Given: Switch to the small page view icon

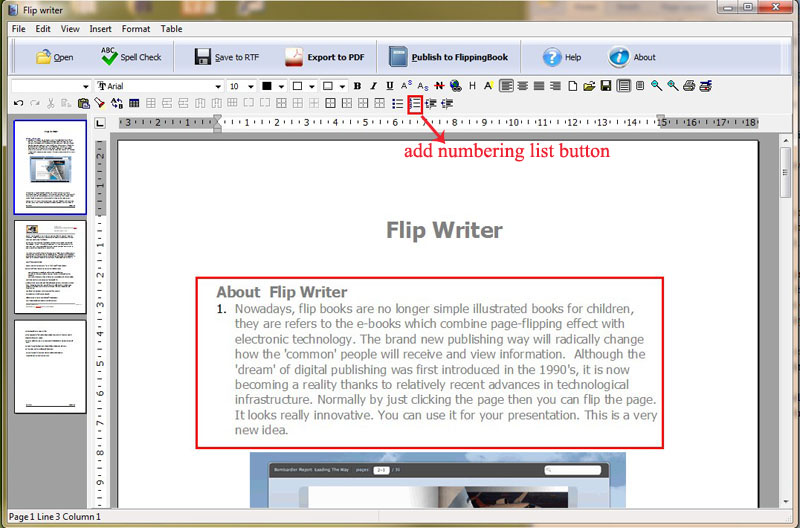Looking at the screenshot, I should [640, 86].
